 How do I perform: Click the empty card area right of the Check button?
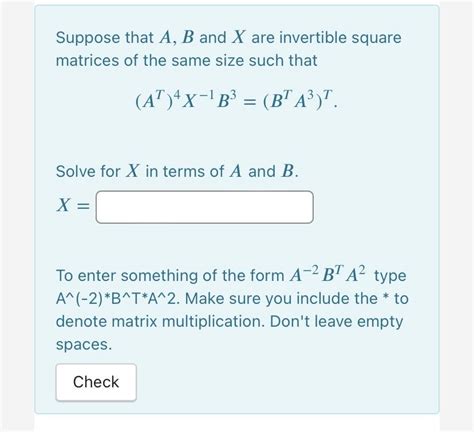pos(287,382)
